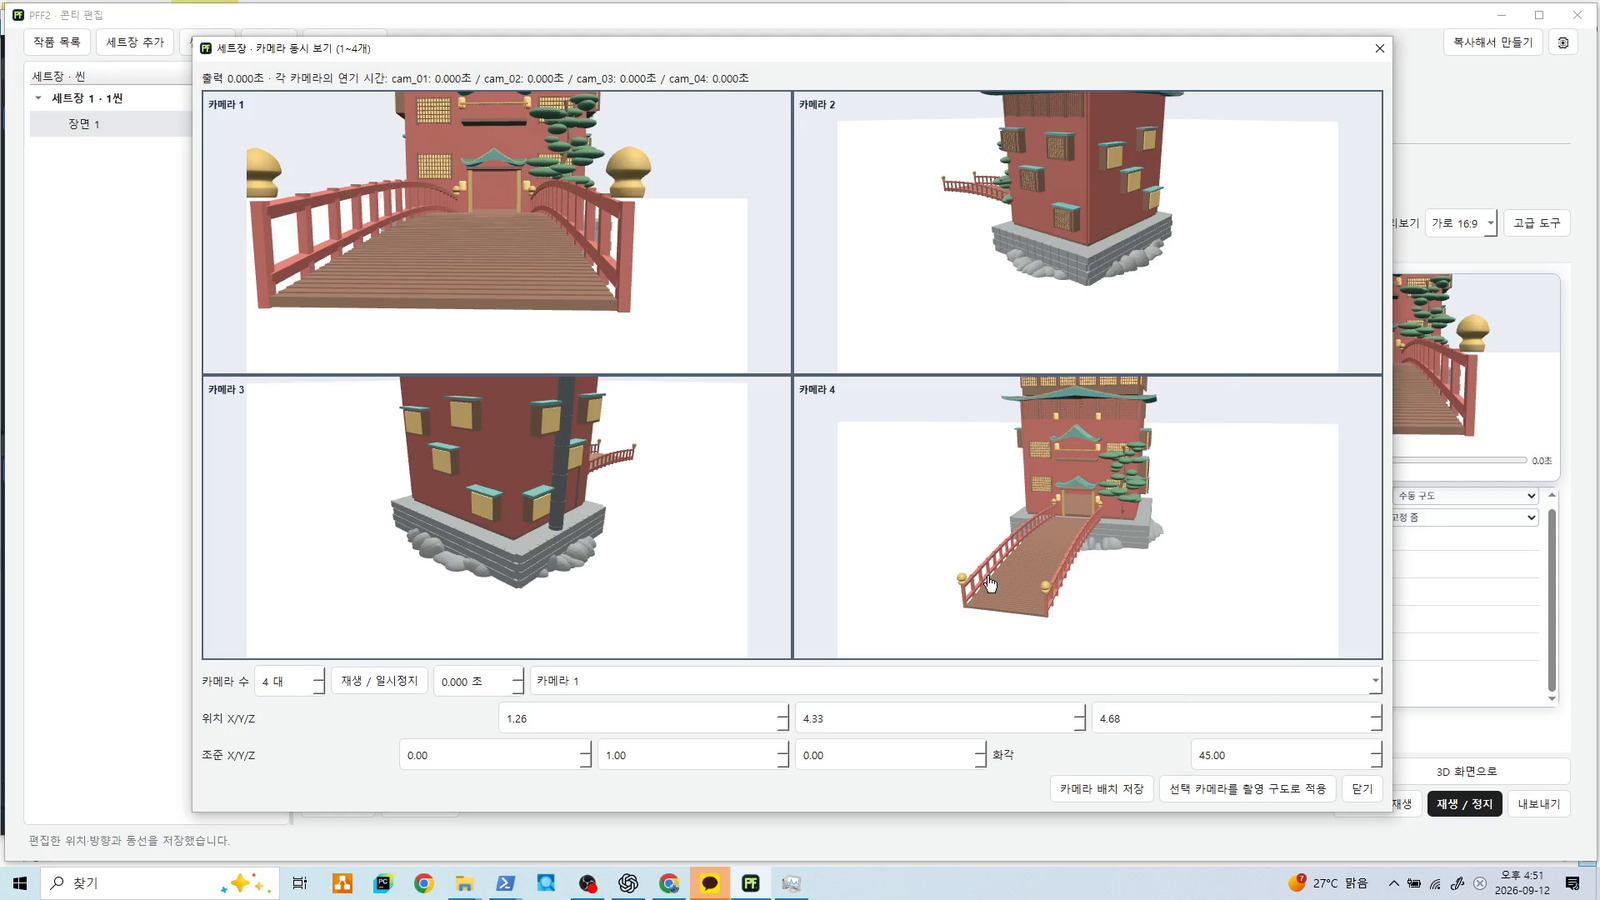Click the 세트장 추가 button
This screenshot has width=1600, height=900.
(x=135, y=42)
